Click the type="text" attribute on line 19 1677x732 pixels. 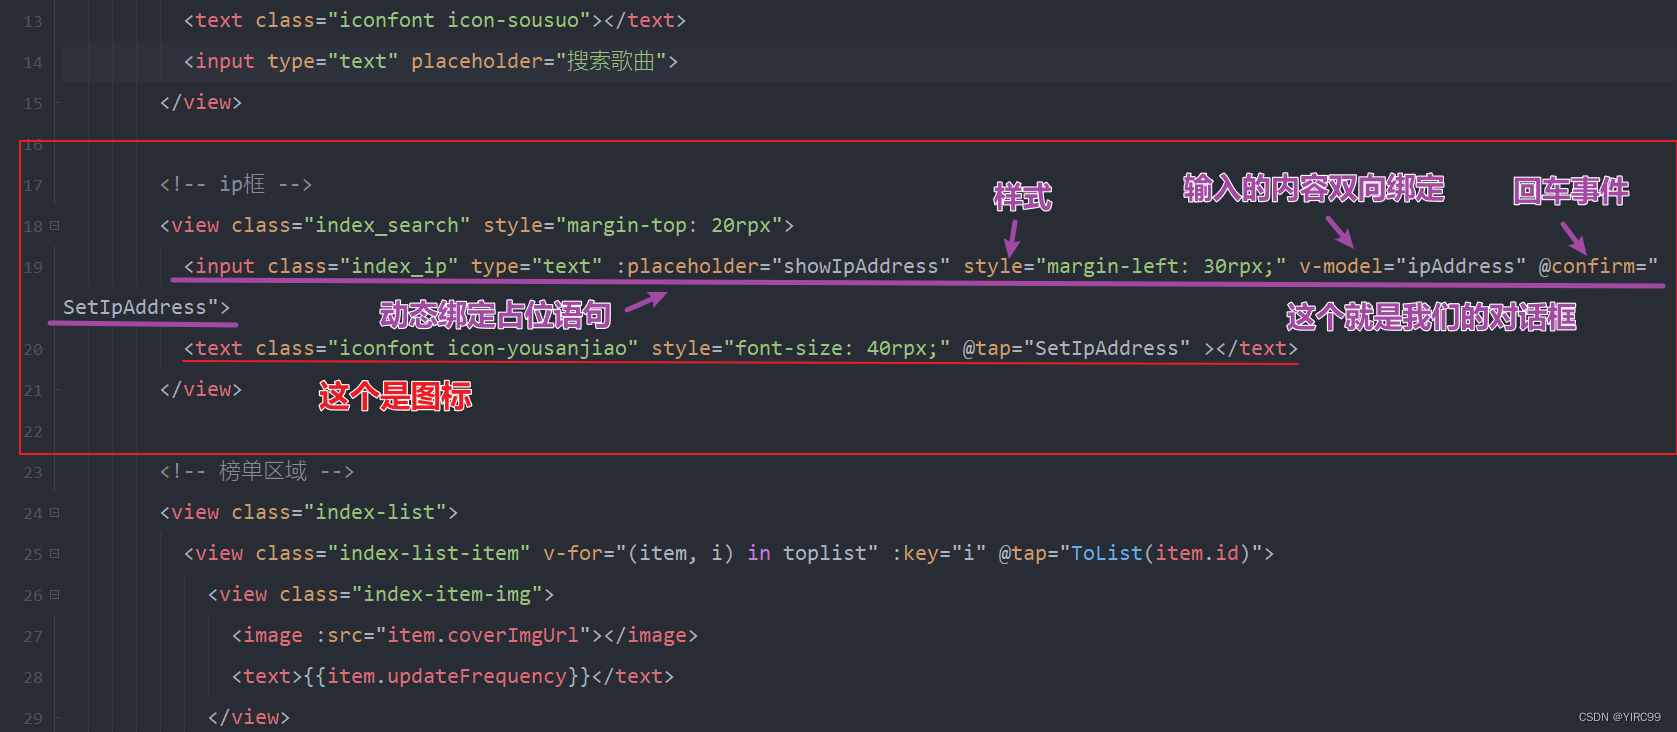(x=537, y=266)
